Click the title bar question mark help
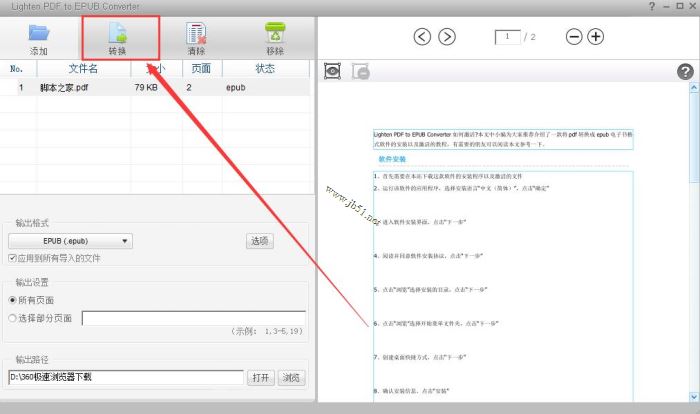Viewport: 700px width, 414px height. [652, 6]
